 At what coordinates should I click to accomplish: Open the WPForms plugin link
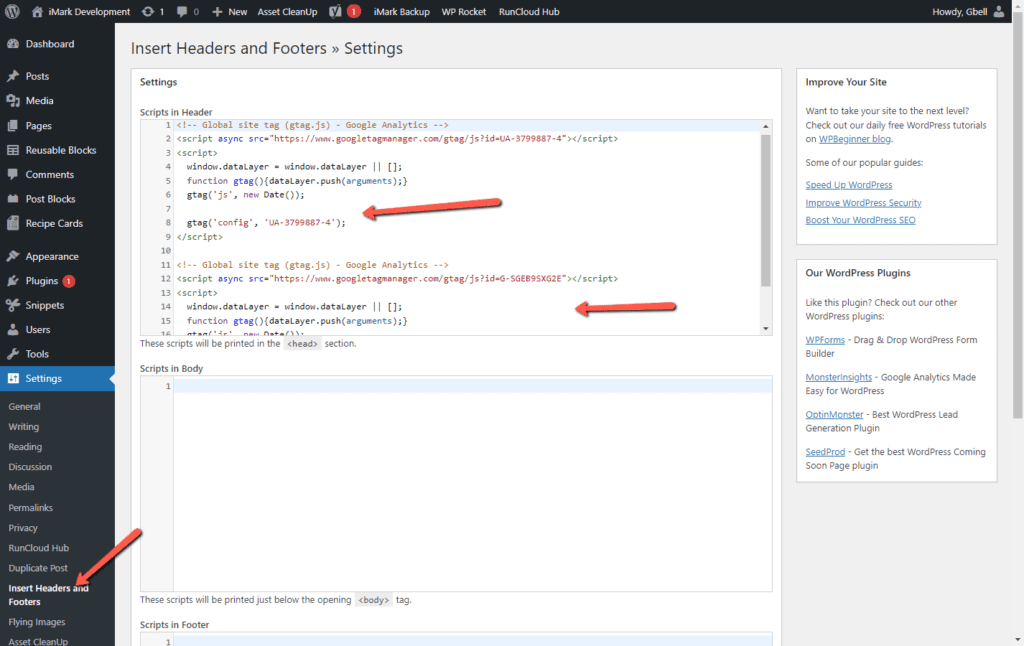825,340
